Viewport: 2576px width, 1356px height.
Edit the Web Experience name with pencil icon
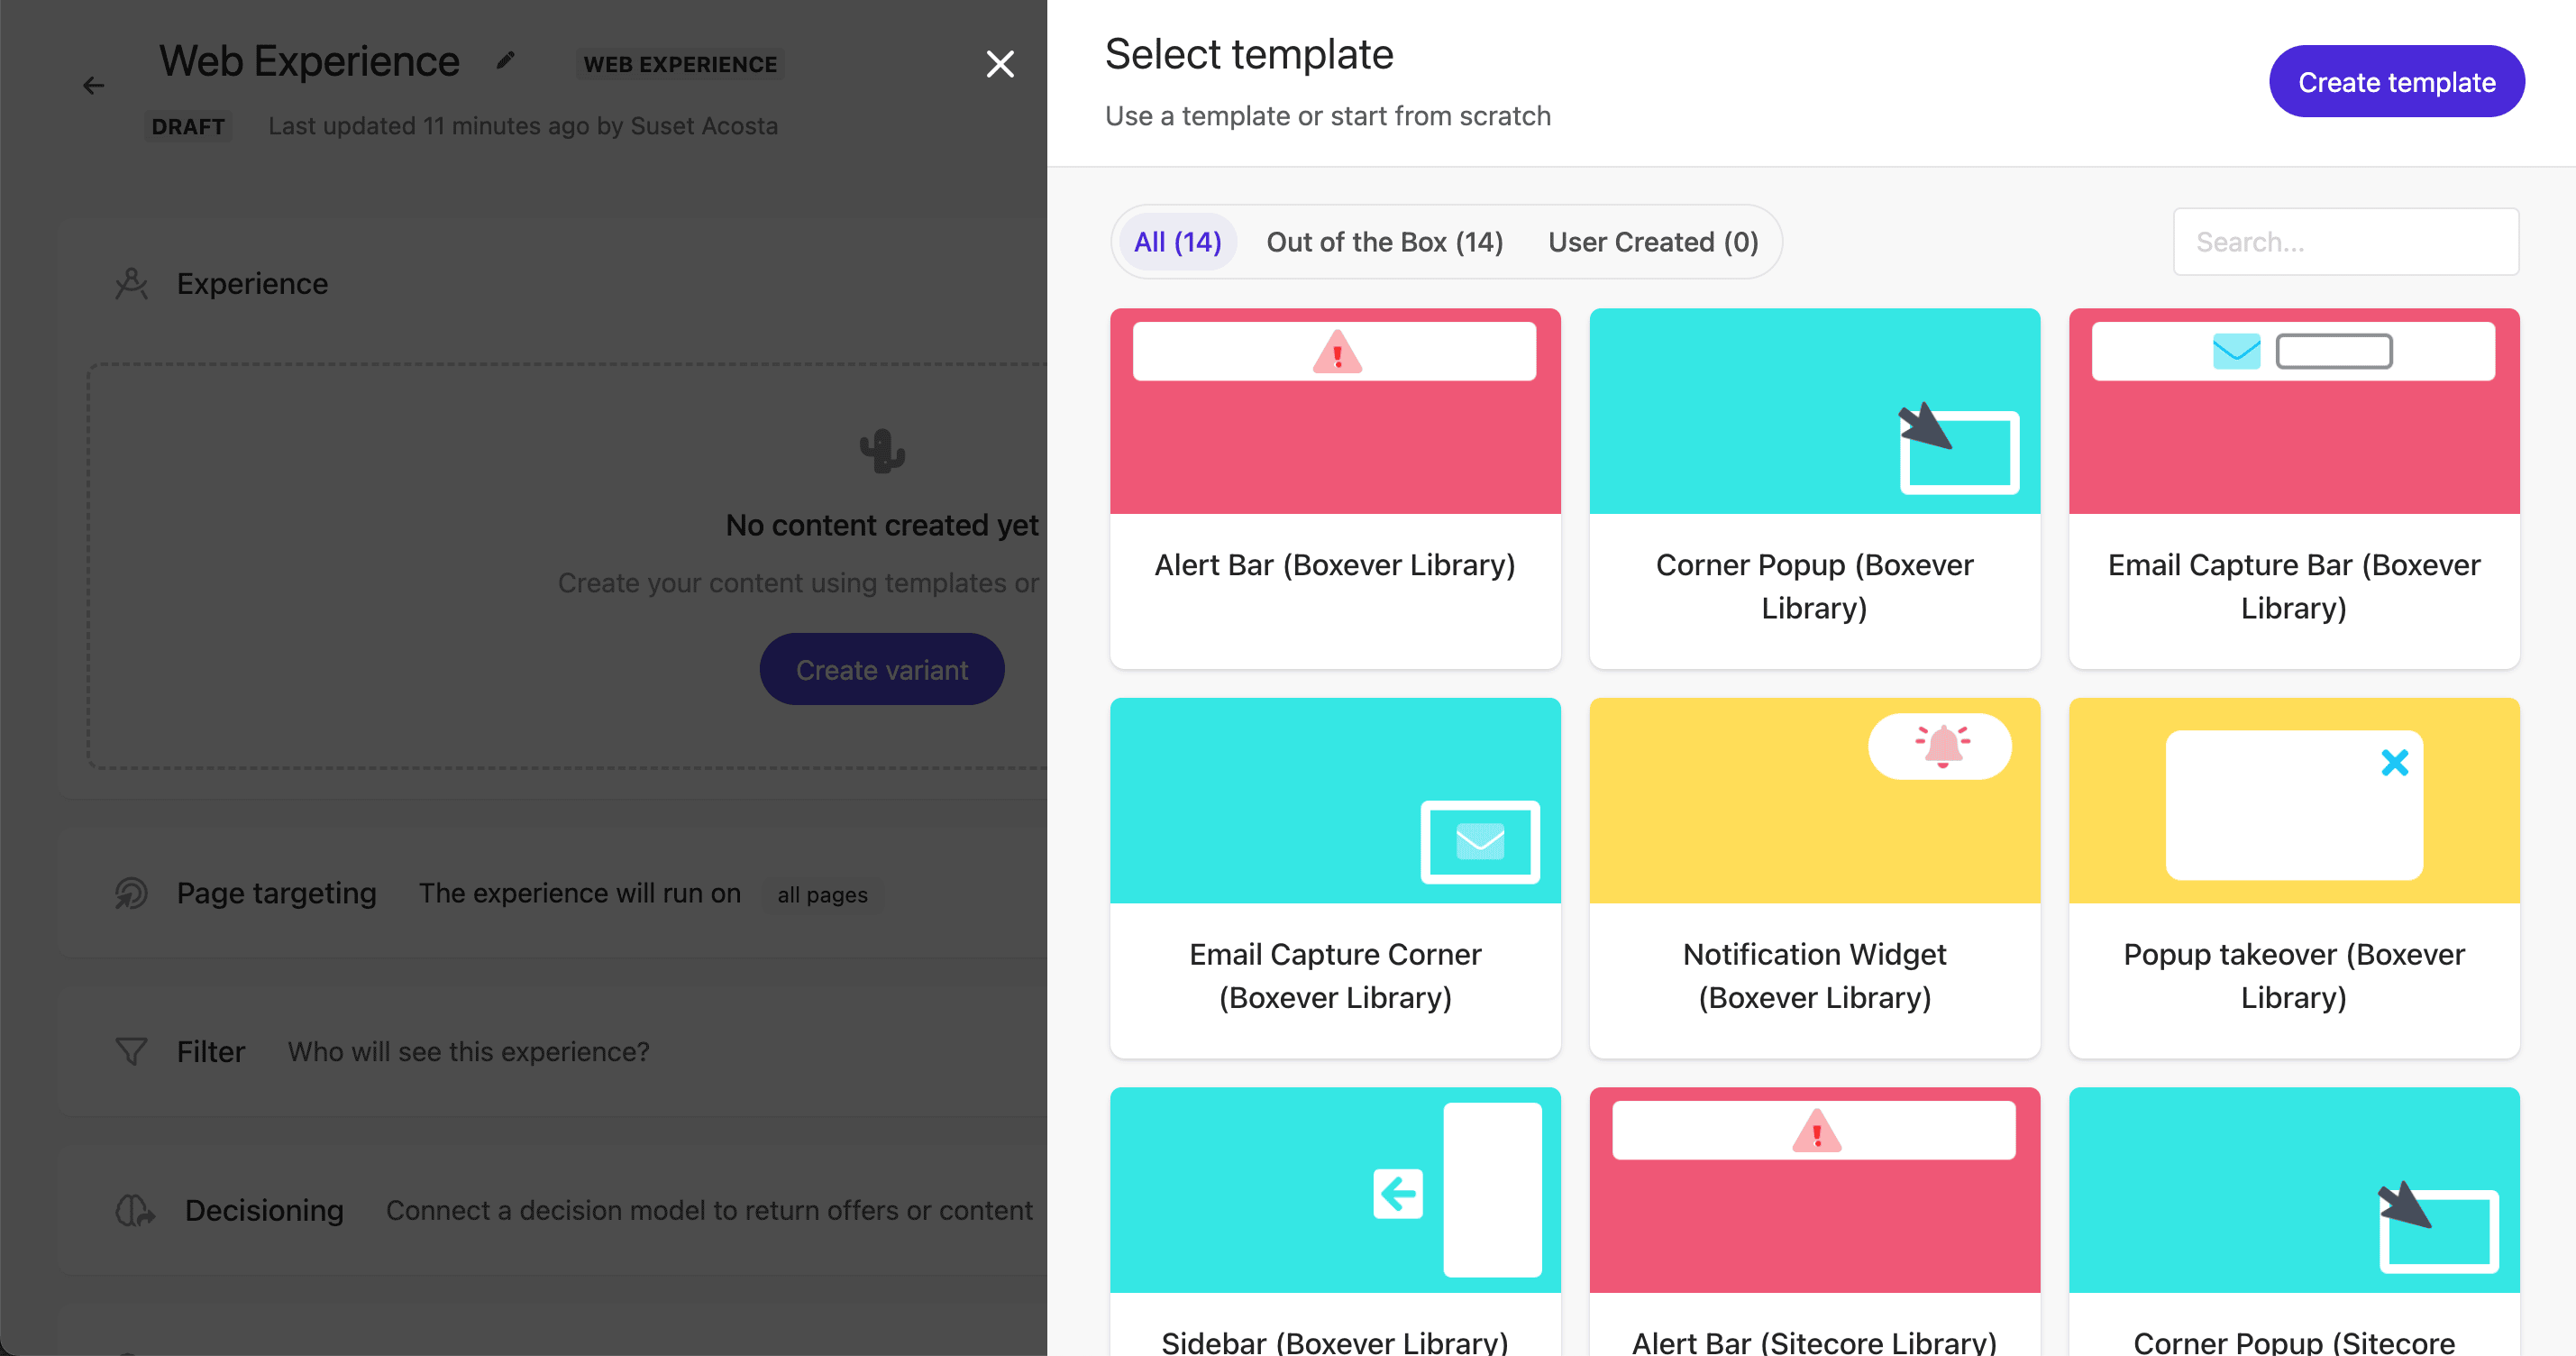[x=506, y=62]
